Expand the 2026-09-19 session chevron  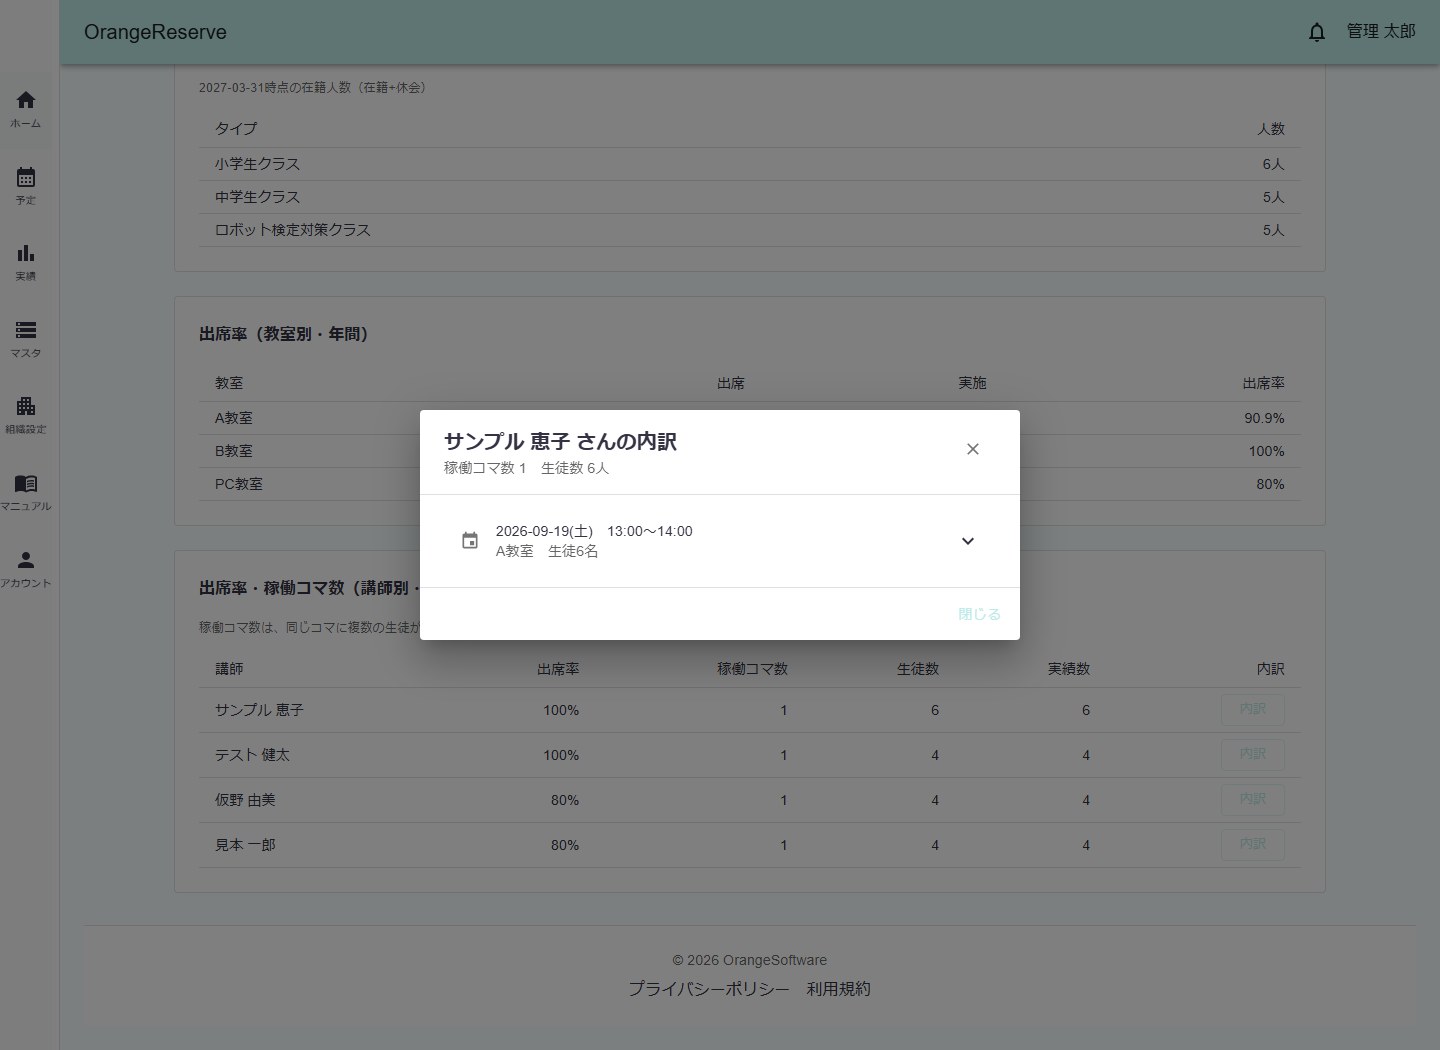click(x=968, y=541)
